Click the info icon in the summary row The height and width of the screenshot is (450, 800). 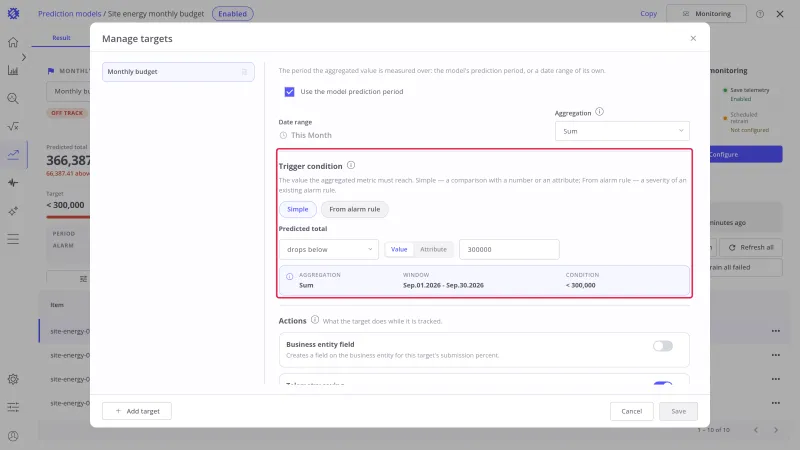coord(289,277)
